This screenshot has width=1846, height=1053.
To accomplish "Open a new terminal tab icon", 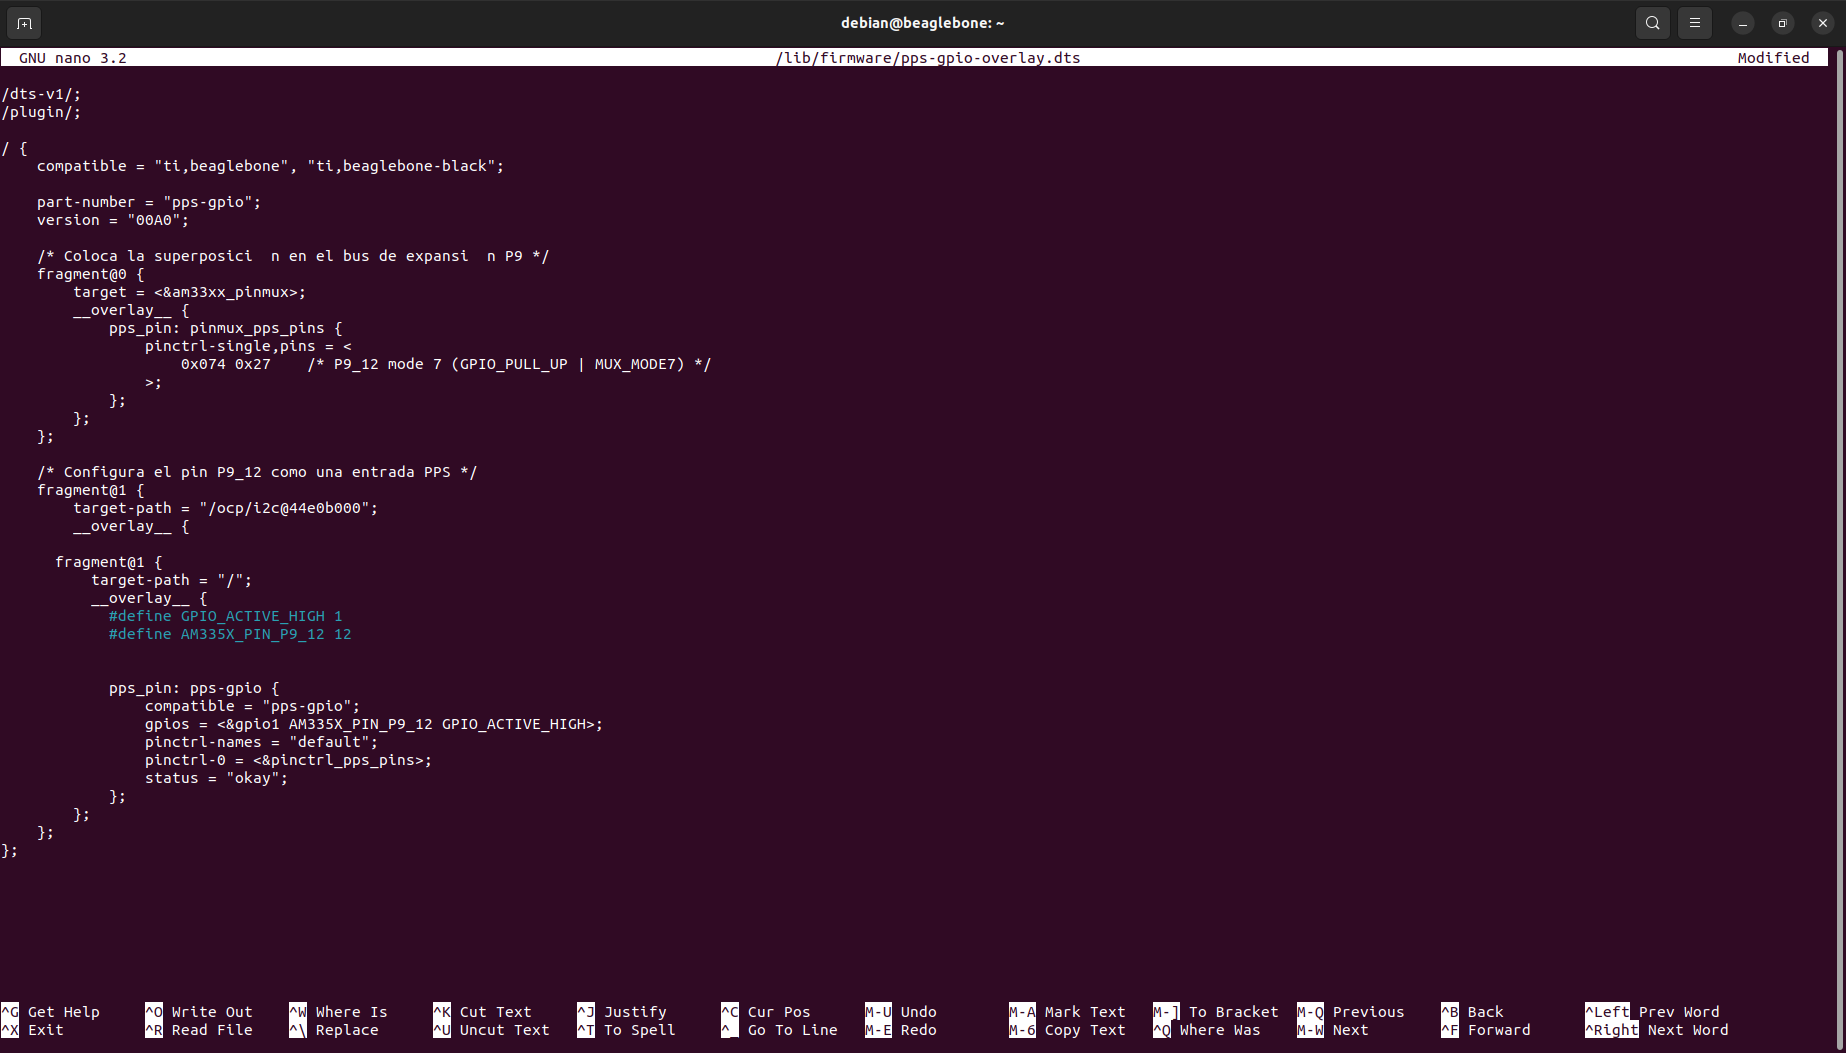I will click(24, 22).
